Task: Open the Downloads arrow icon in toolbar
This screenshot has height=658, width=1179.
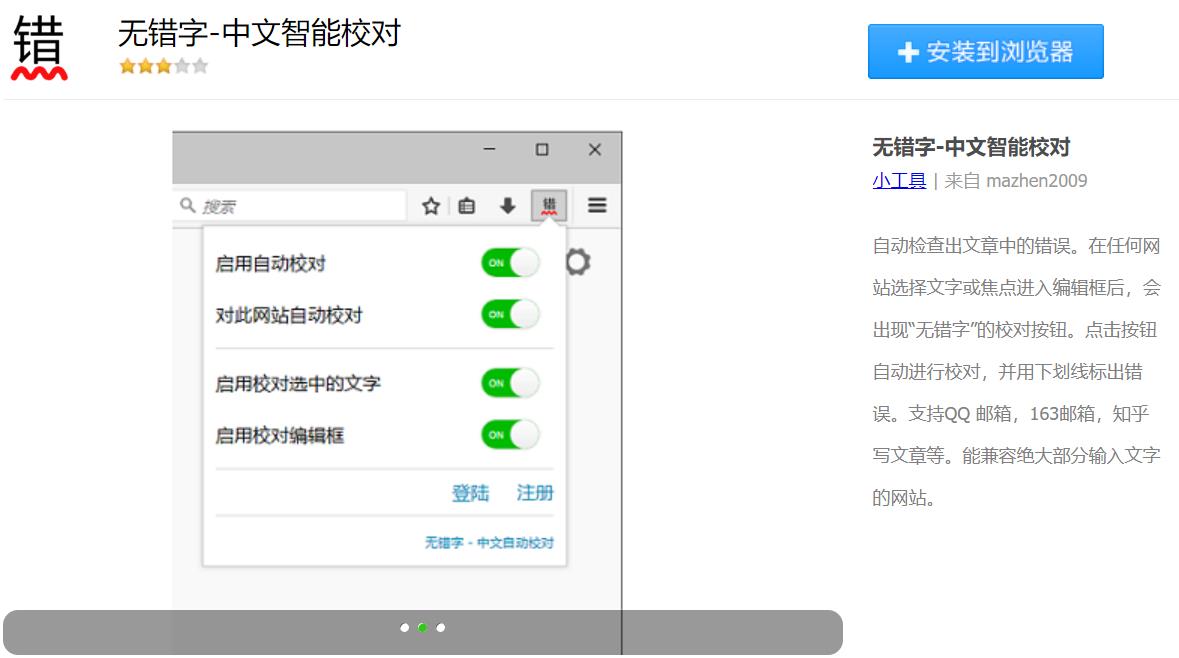Action: 509,205
